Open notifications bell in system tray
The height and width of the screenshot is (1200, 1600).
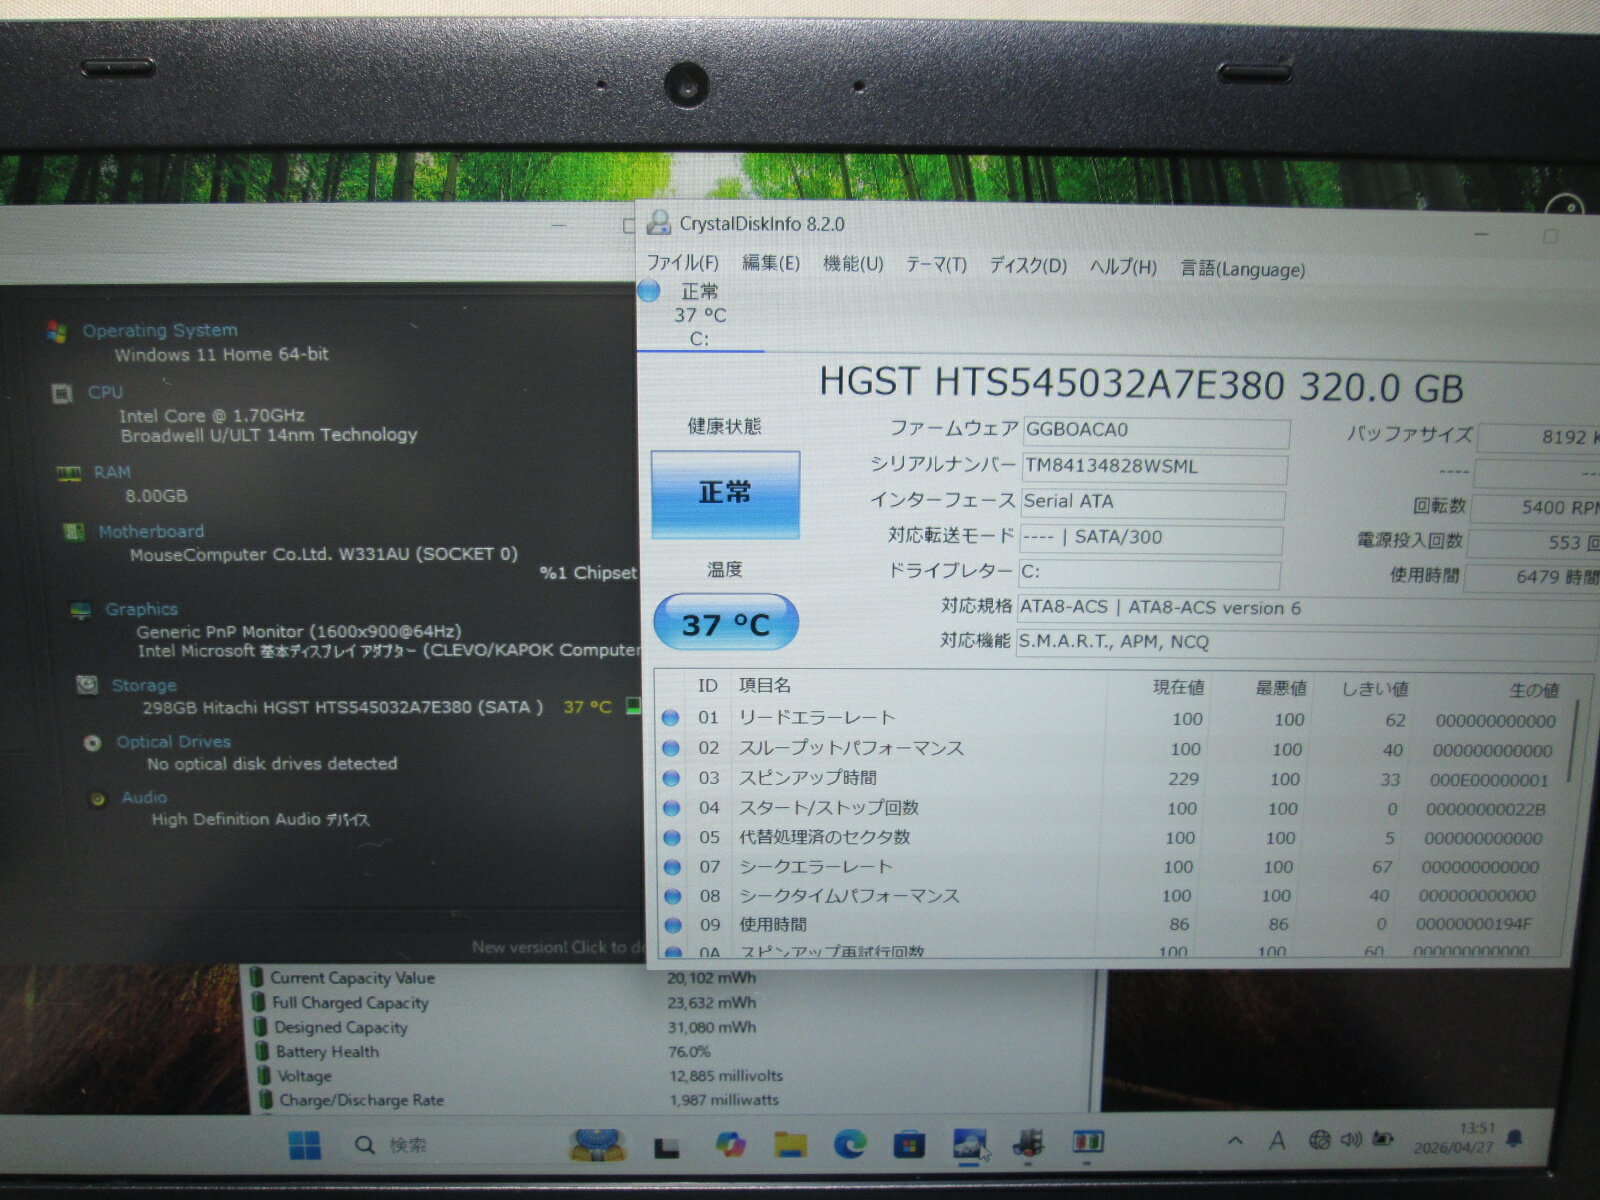[x=1516, y=1139]
